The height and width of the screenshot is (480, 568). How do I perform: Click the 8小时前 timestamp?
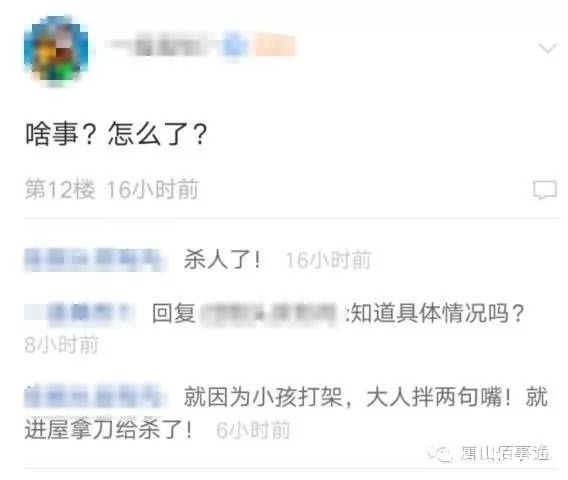click(x=61, y=344)
